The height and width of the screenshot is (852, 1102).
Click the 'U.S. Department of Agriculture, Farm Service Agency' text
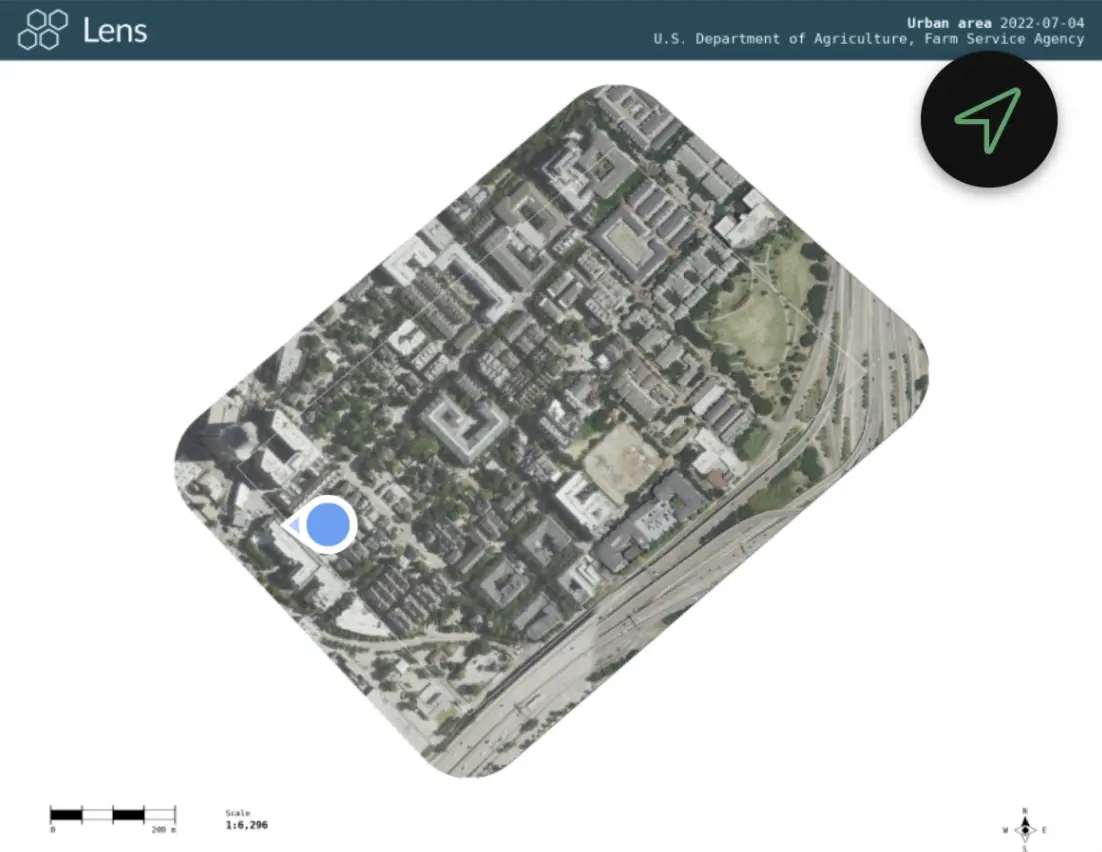pyautogui.click(x=869, y=39)
